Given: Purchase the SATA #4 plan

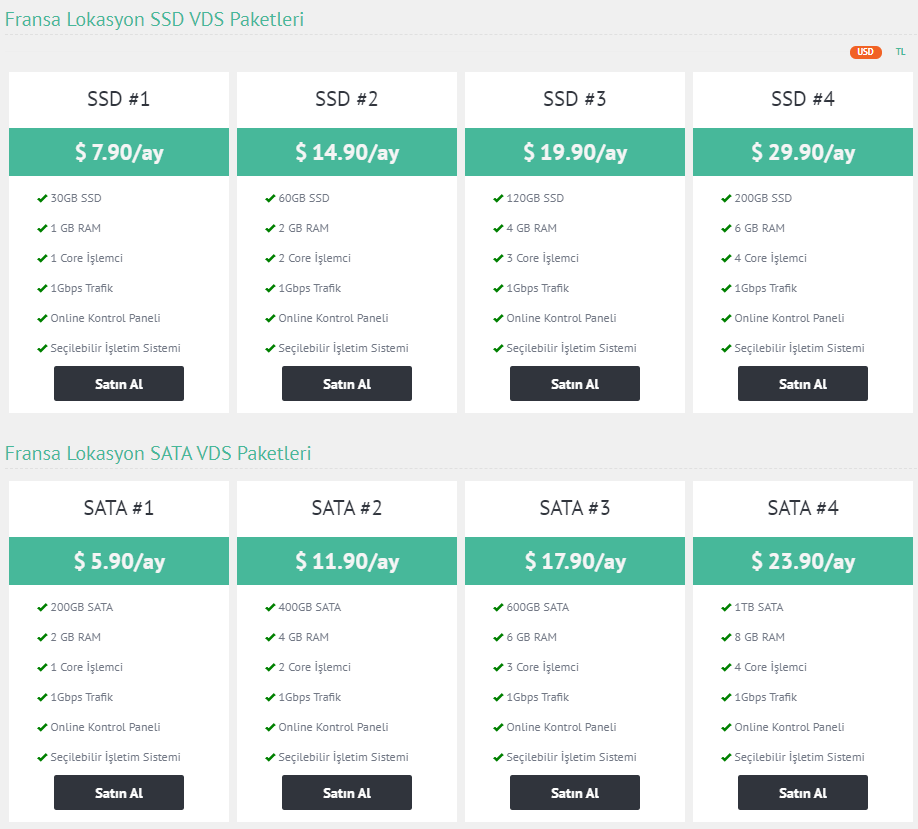Looking at the screenshot, I should [803, 793].
